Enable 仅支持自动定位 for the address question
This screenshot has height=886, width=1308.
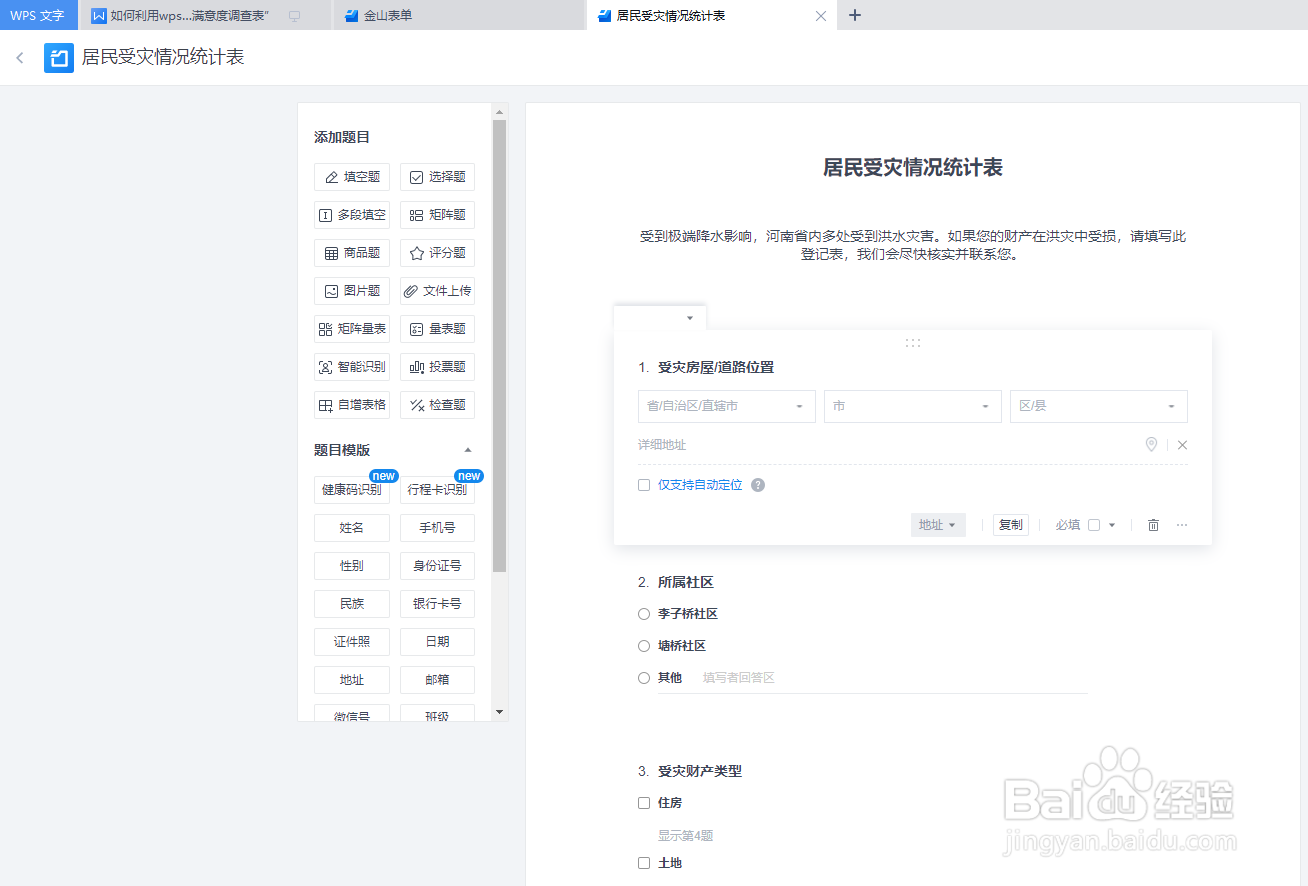click(643, 484)
